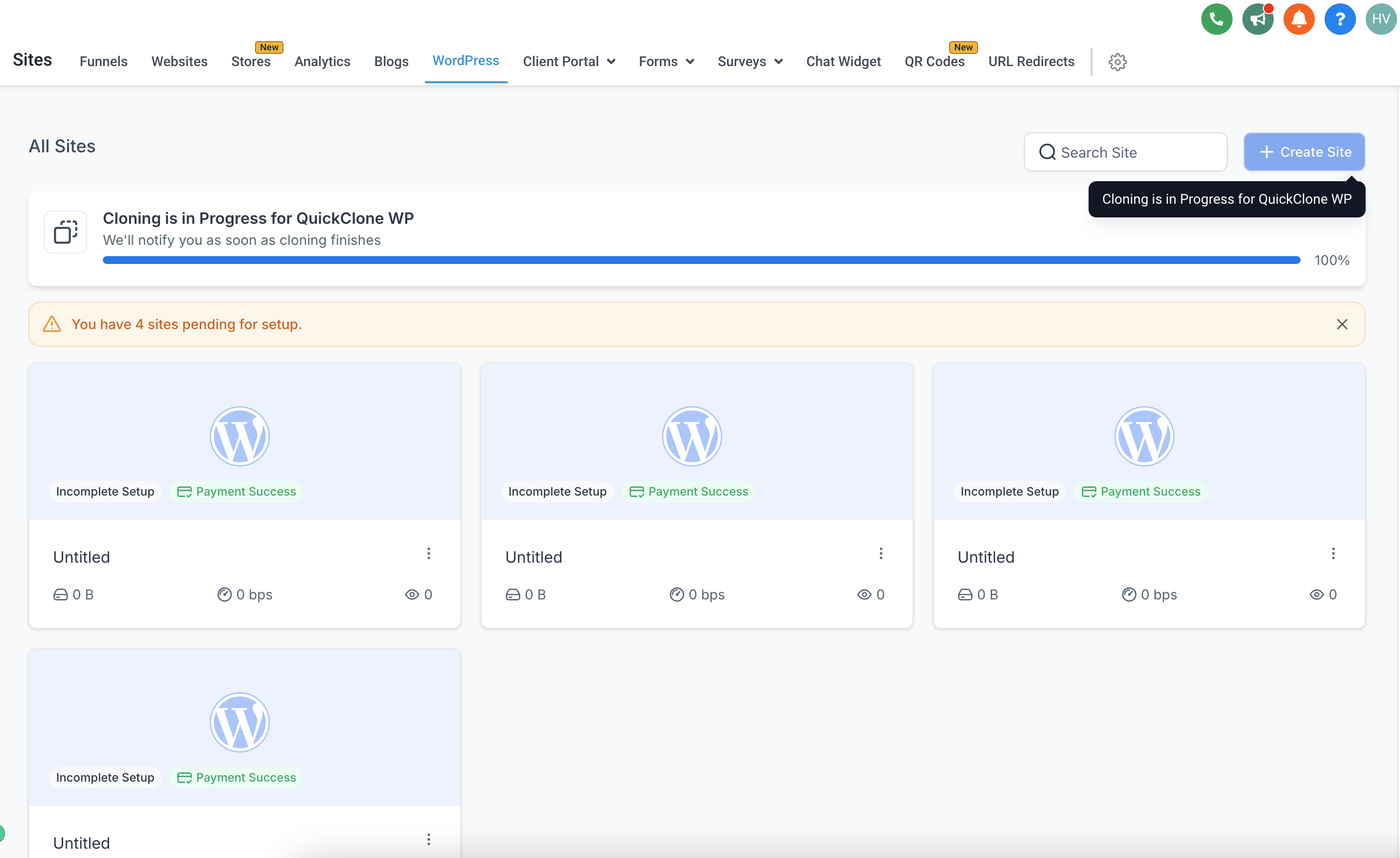Click the blue help question mark icon
This screenshot has width=1400, height=858.
tap(1340, 19)
